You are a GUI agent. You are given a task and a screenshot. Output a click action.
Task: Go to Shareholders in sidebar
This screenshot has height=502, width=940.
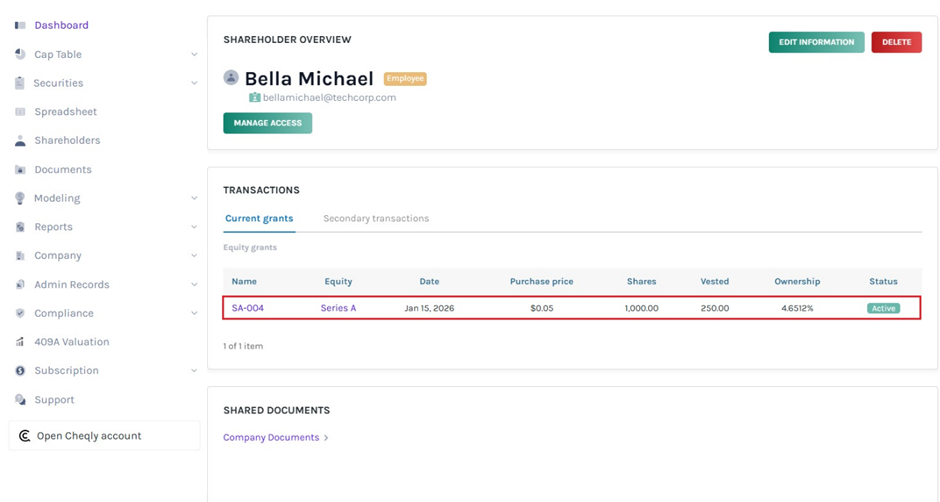pos(67,140)
